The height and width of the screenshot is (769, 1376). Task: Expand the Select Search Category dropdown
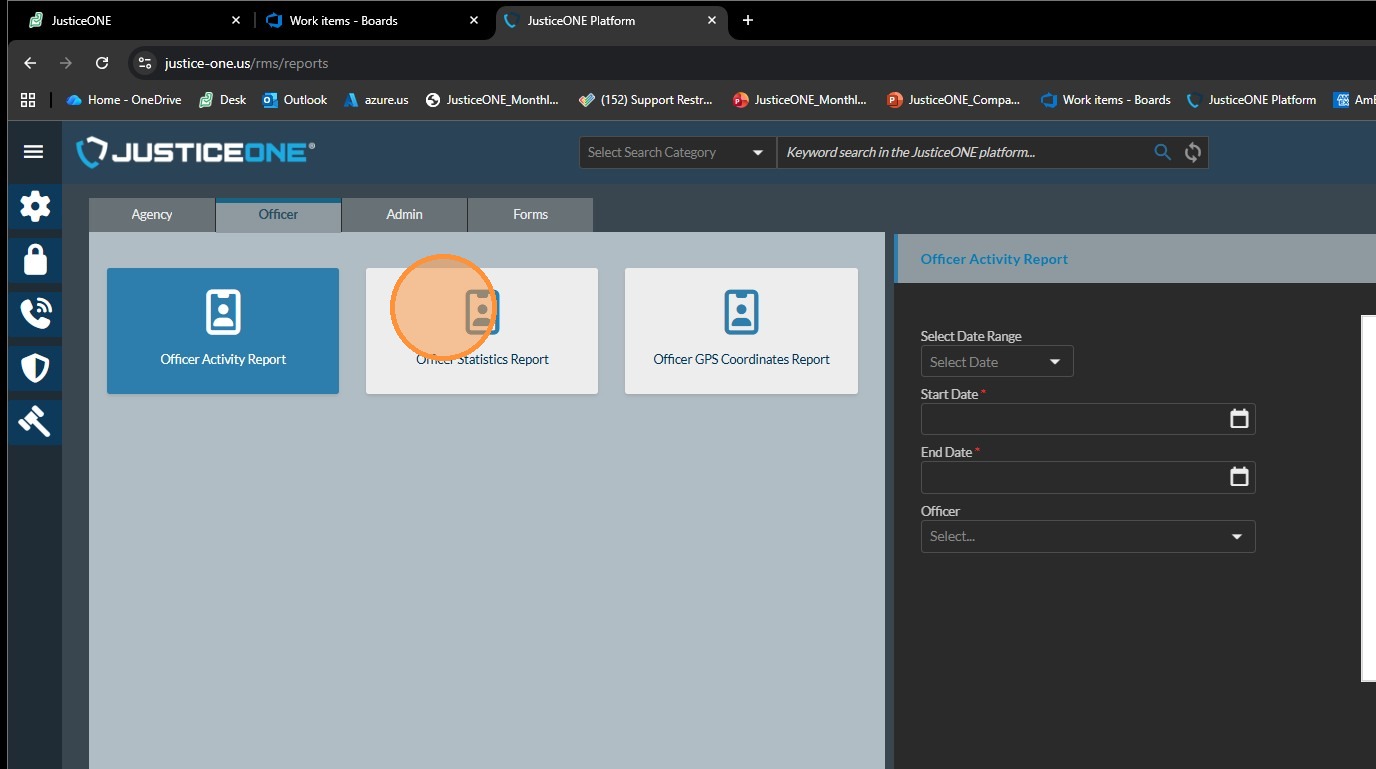[677, 152]
